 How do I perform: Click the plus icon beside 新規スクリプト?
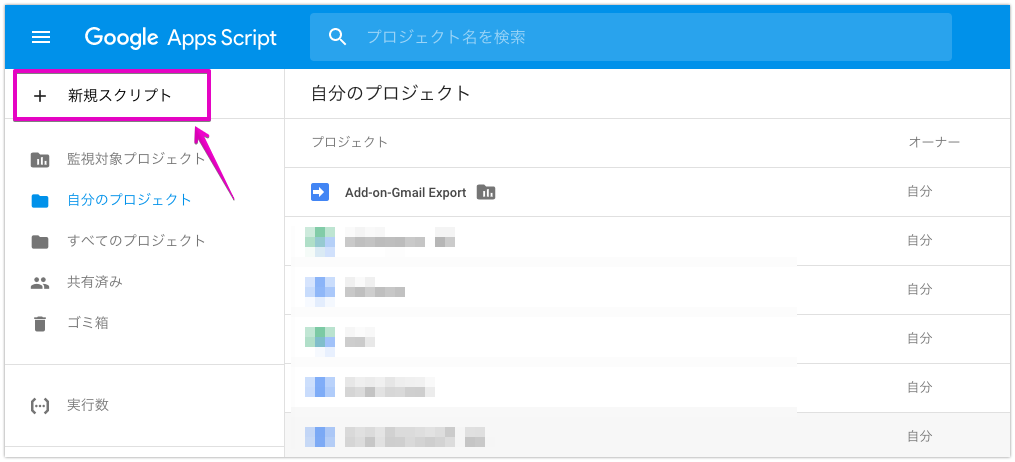(40, 96)
